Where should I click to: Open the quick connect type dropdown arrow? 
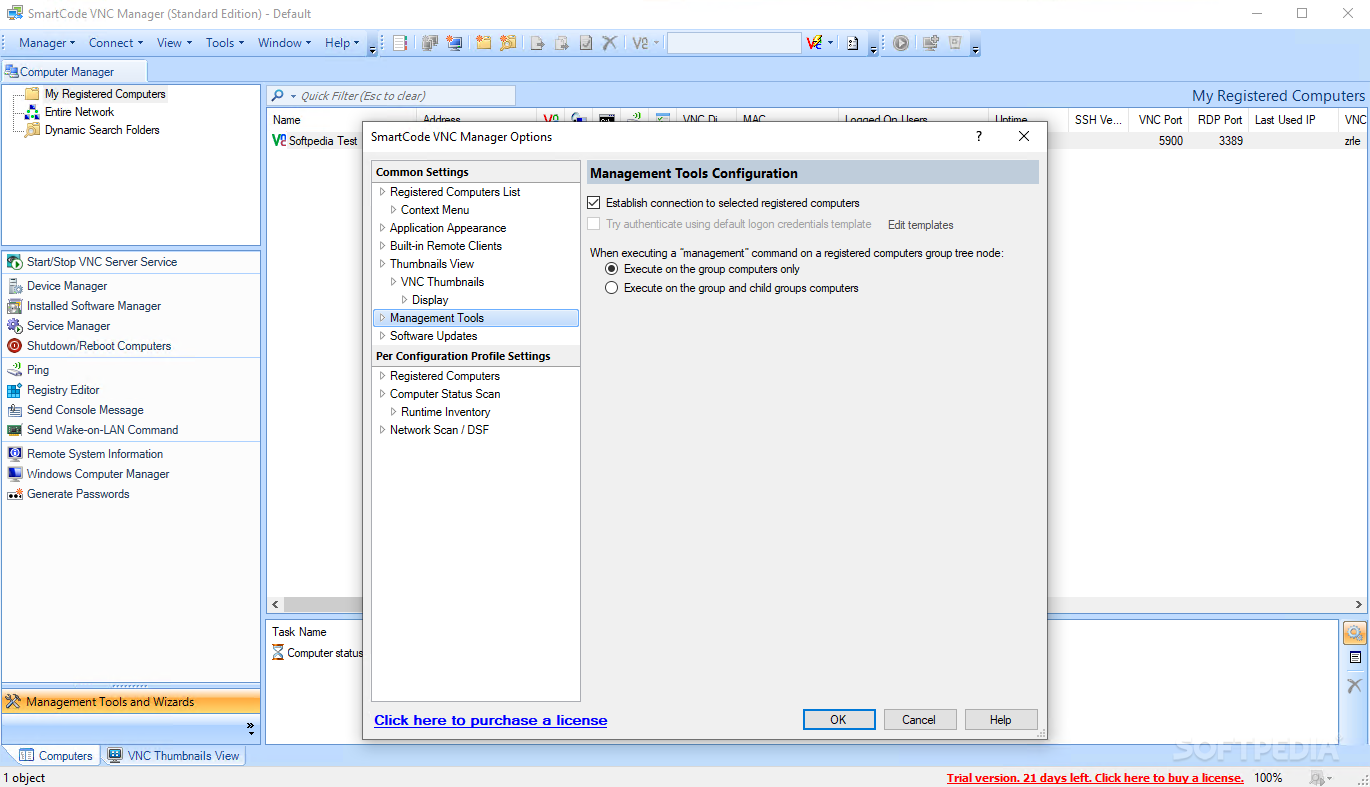coord(831,43)
